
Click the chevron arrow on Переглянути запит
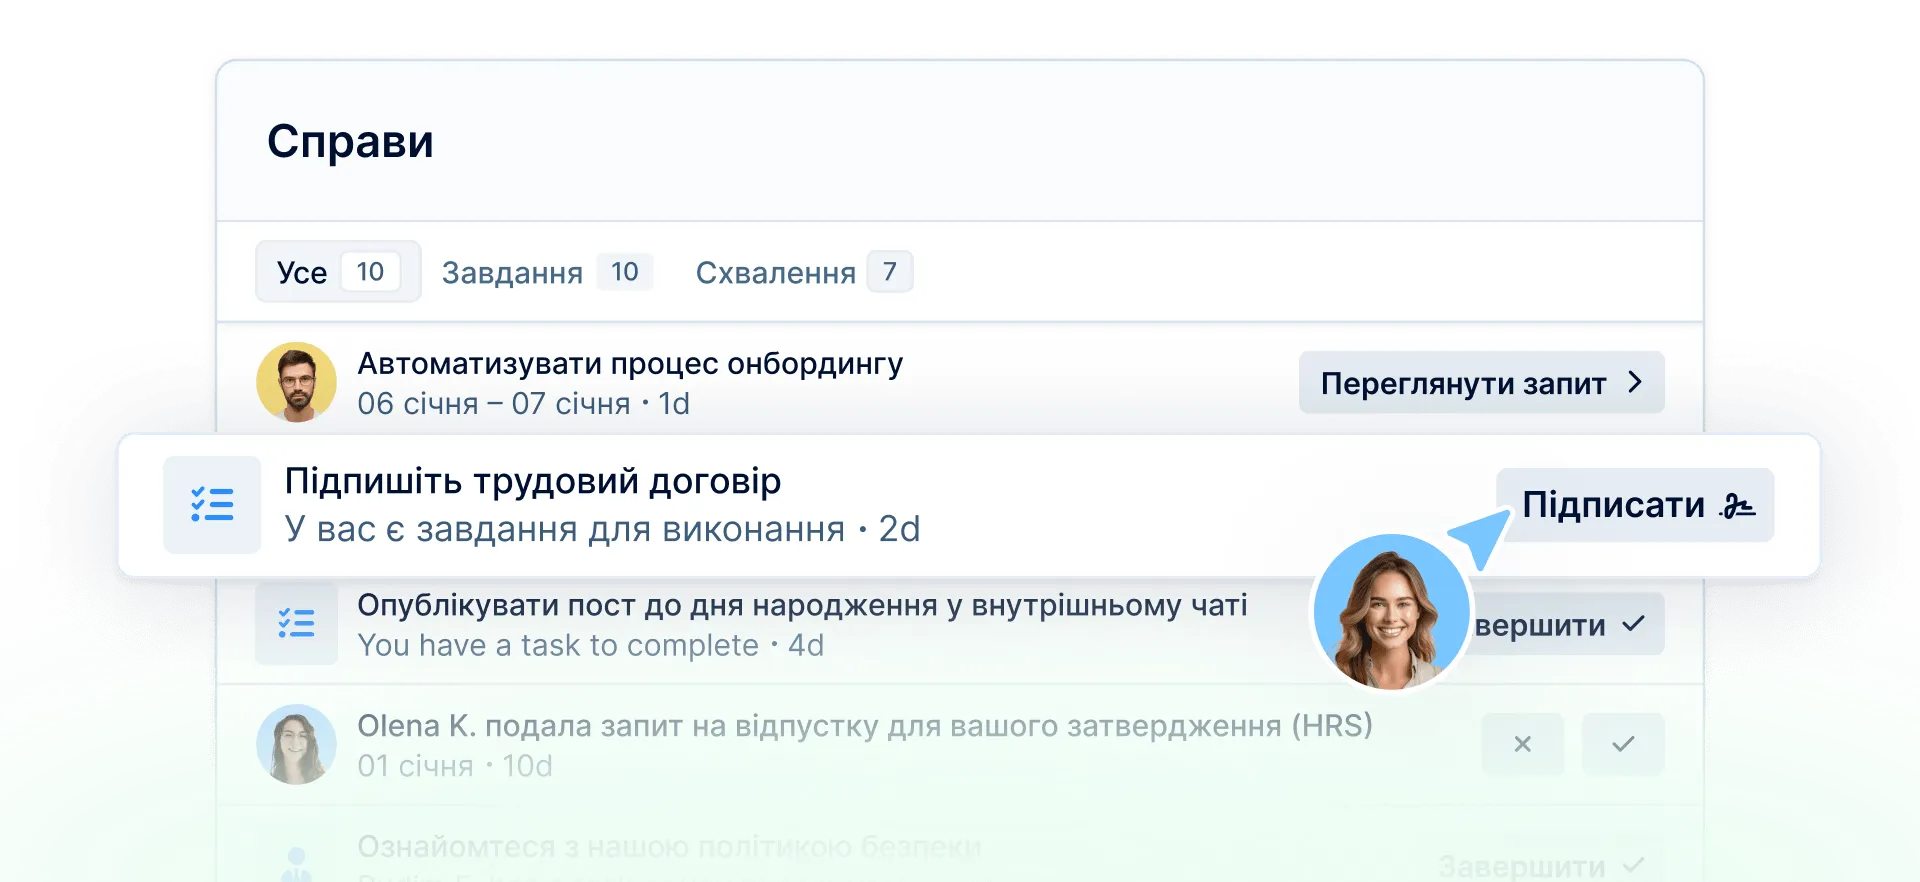click(1635, 382)
